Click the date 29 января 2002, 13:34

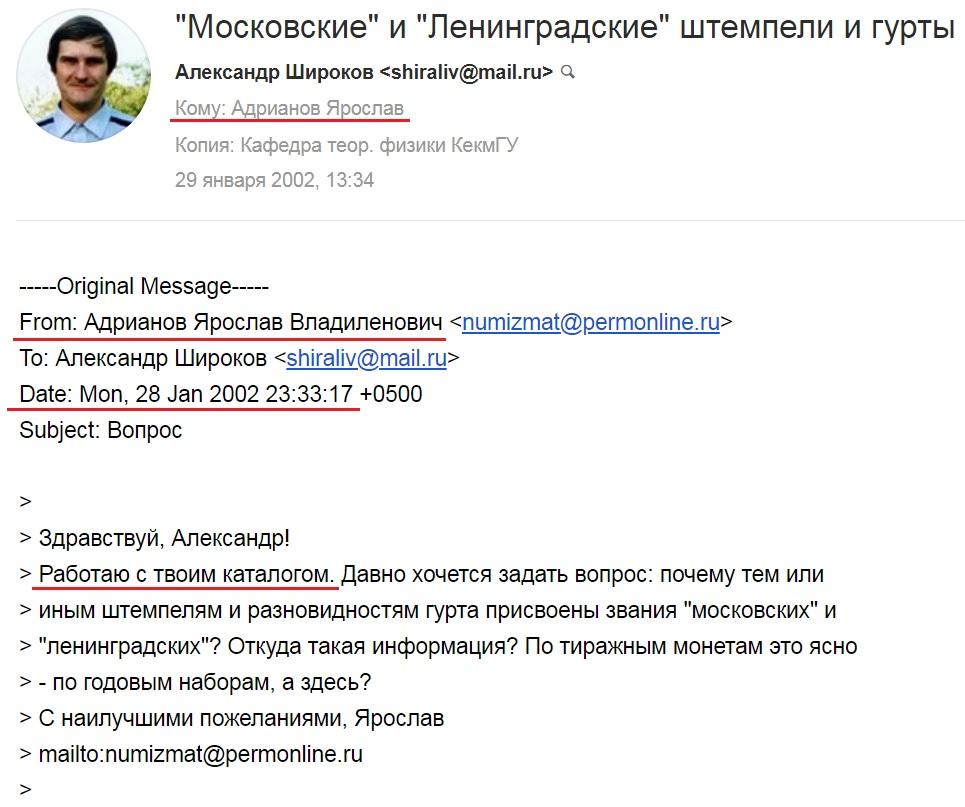pos(274,180)
